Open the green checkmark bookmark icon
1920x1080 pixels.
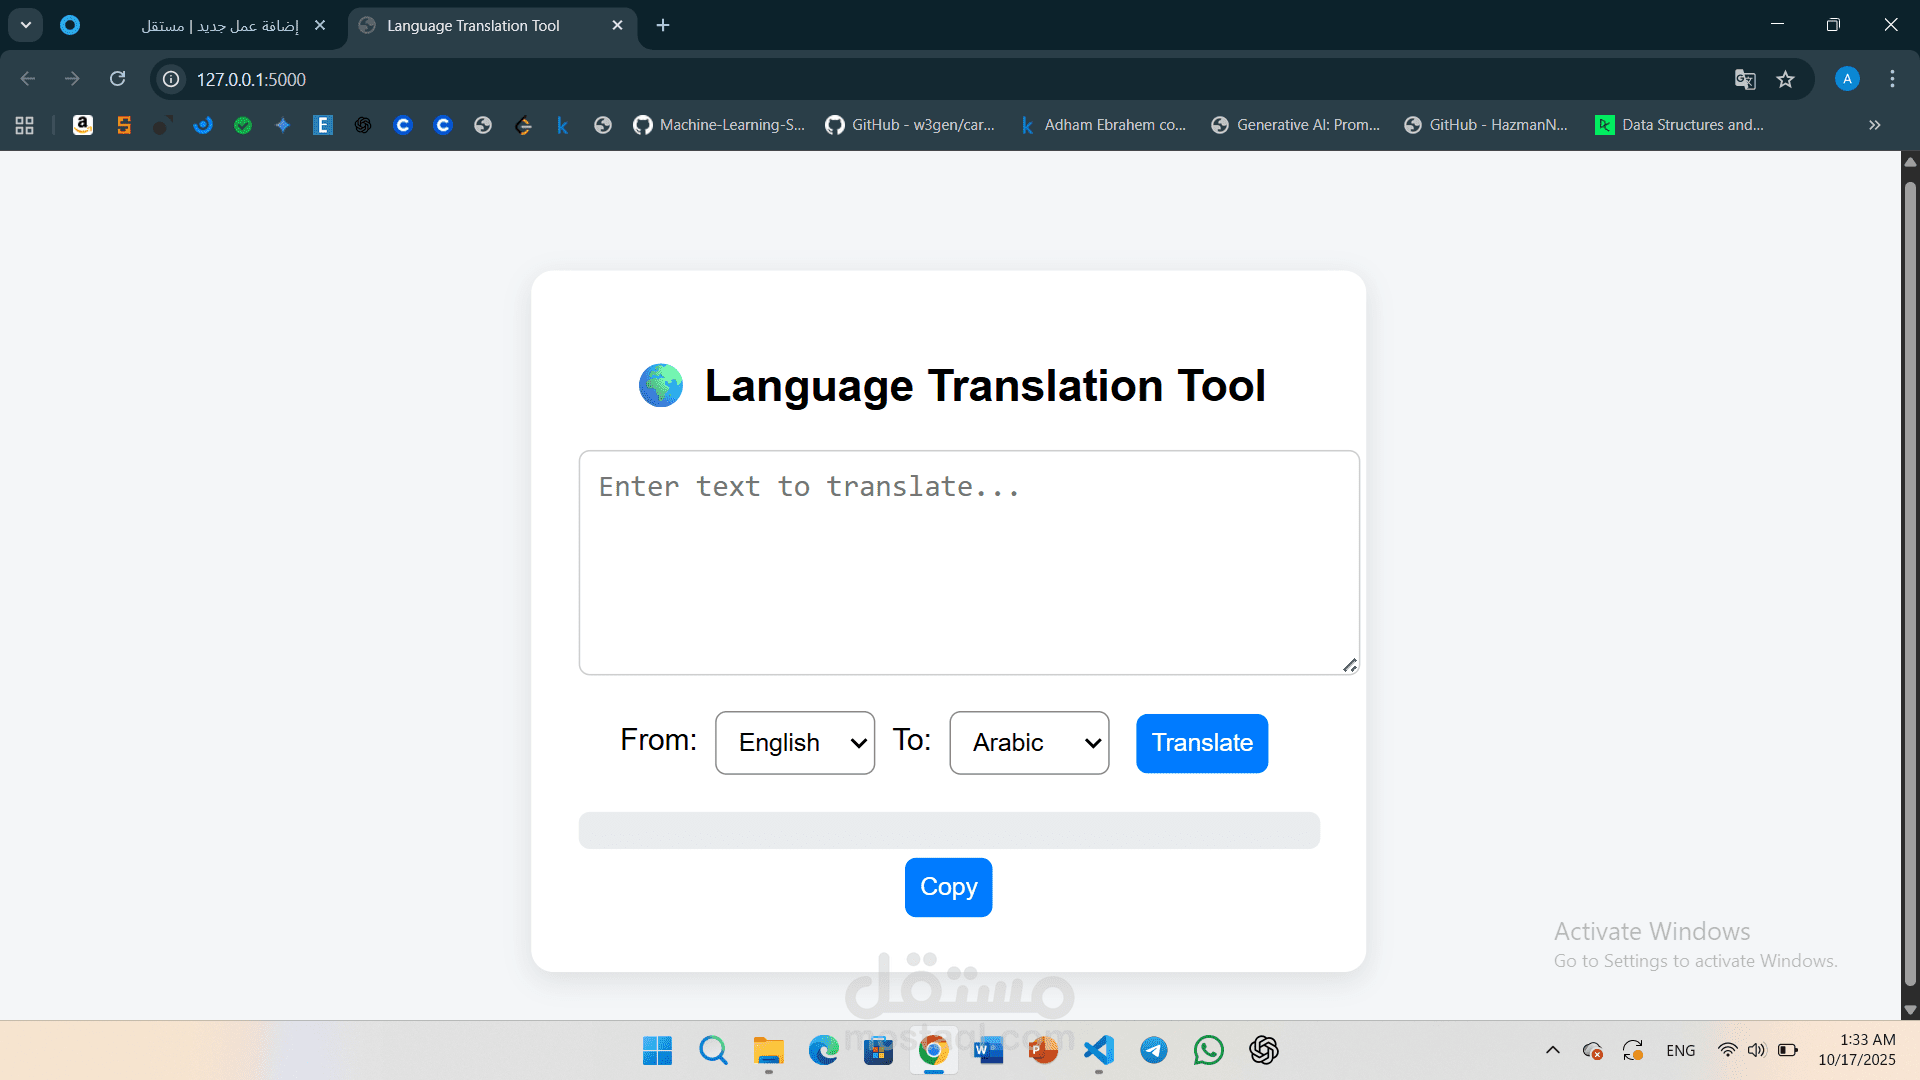(x=243, y=125)
